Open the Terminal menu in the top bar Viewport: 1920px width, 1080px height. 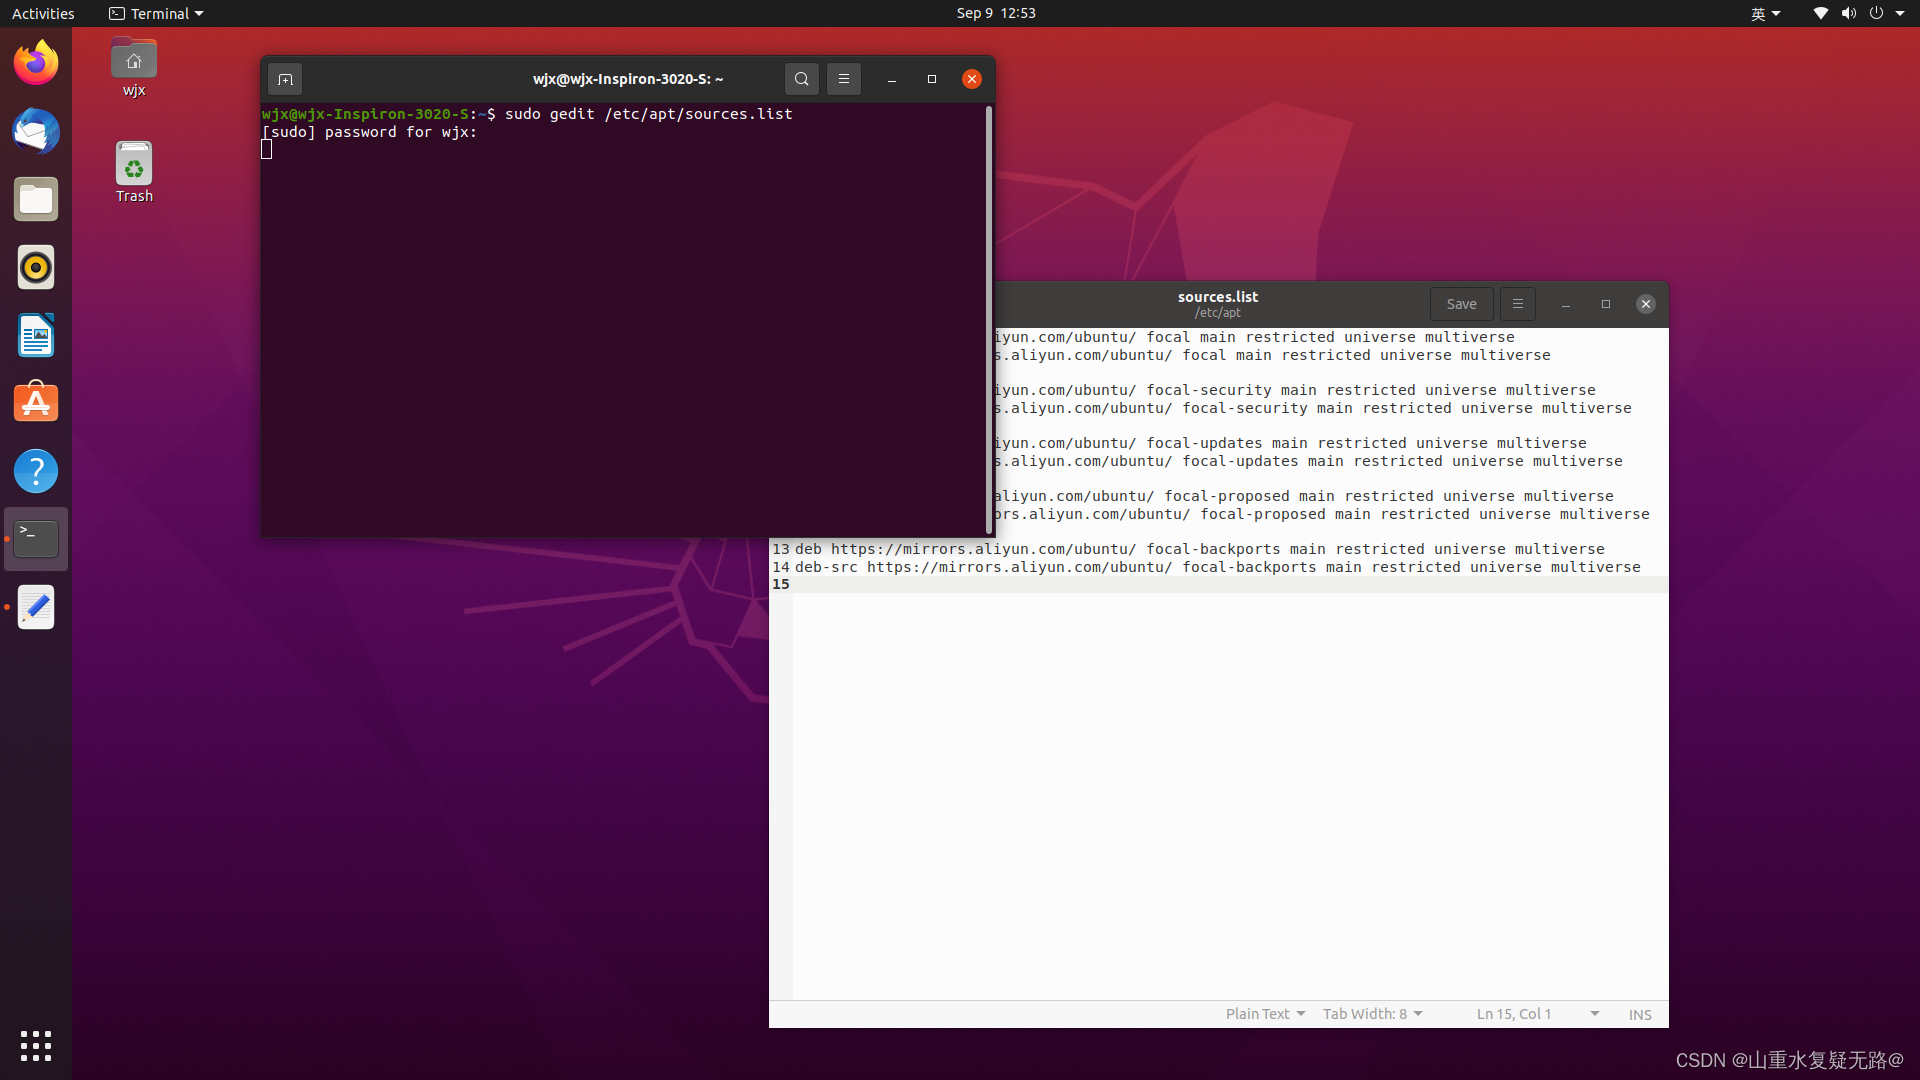(155, 13)
